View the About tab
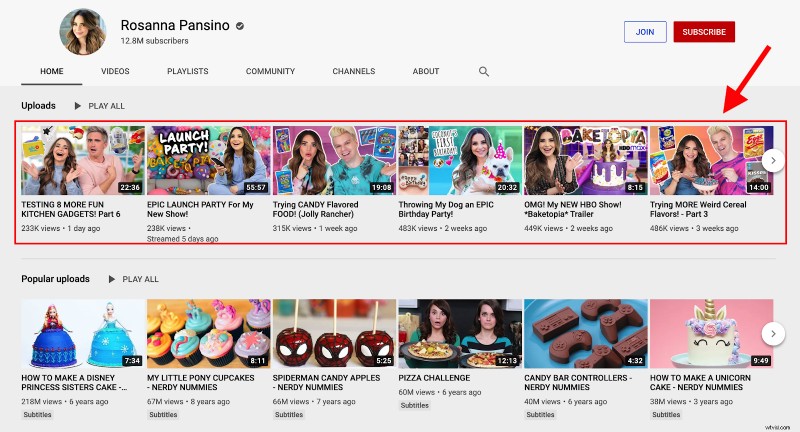This screenshot has height=432, width=800. point(426,72)
